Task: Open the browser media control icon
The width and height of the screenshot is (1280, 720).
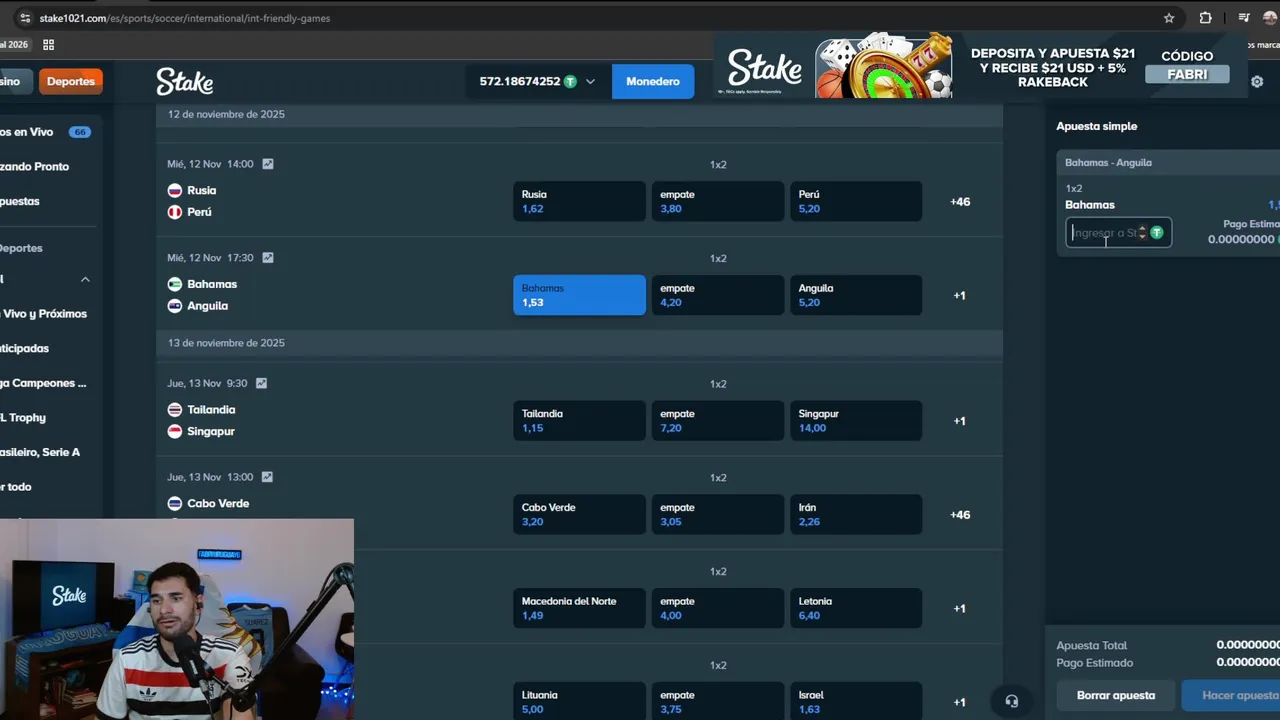Action: click(1244, 18)
